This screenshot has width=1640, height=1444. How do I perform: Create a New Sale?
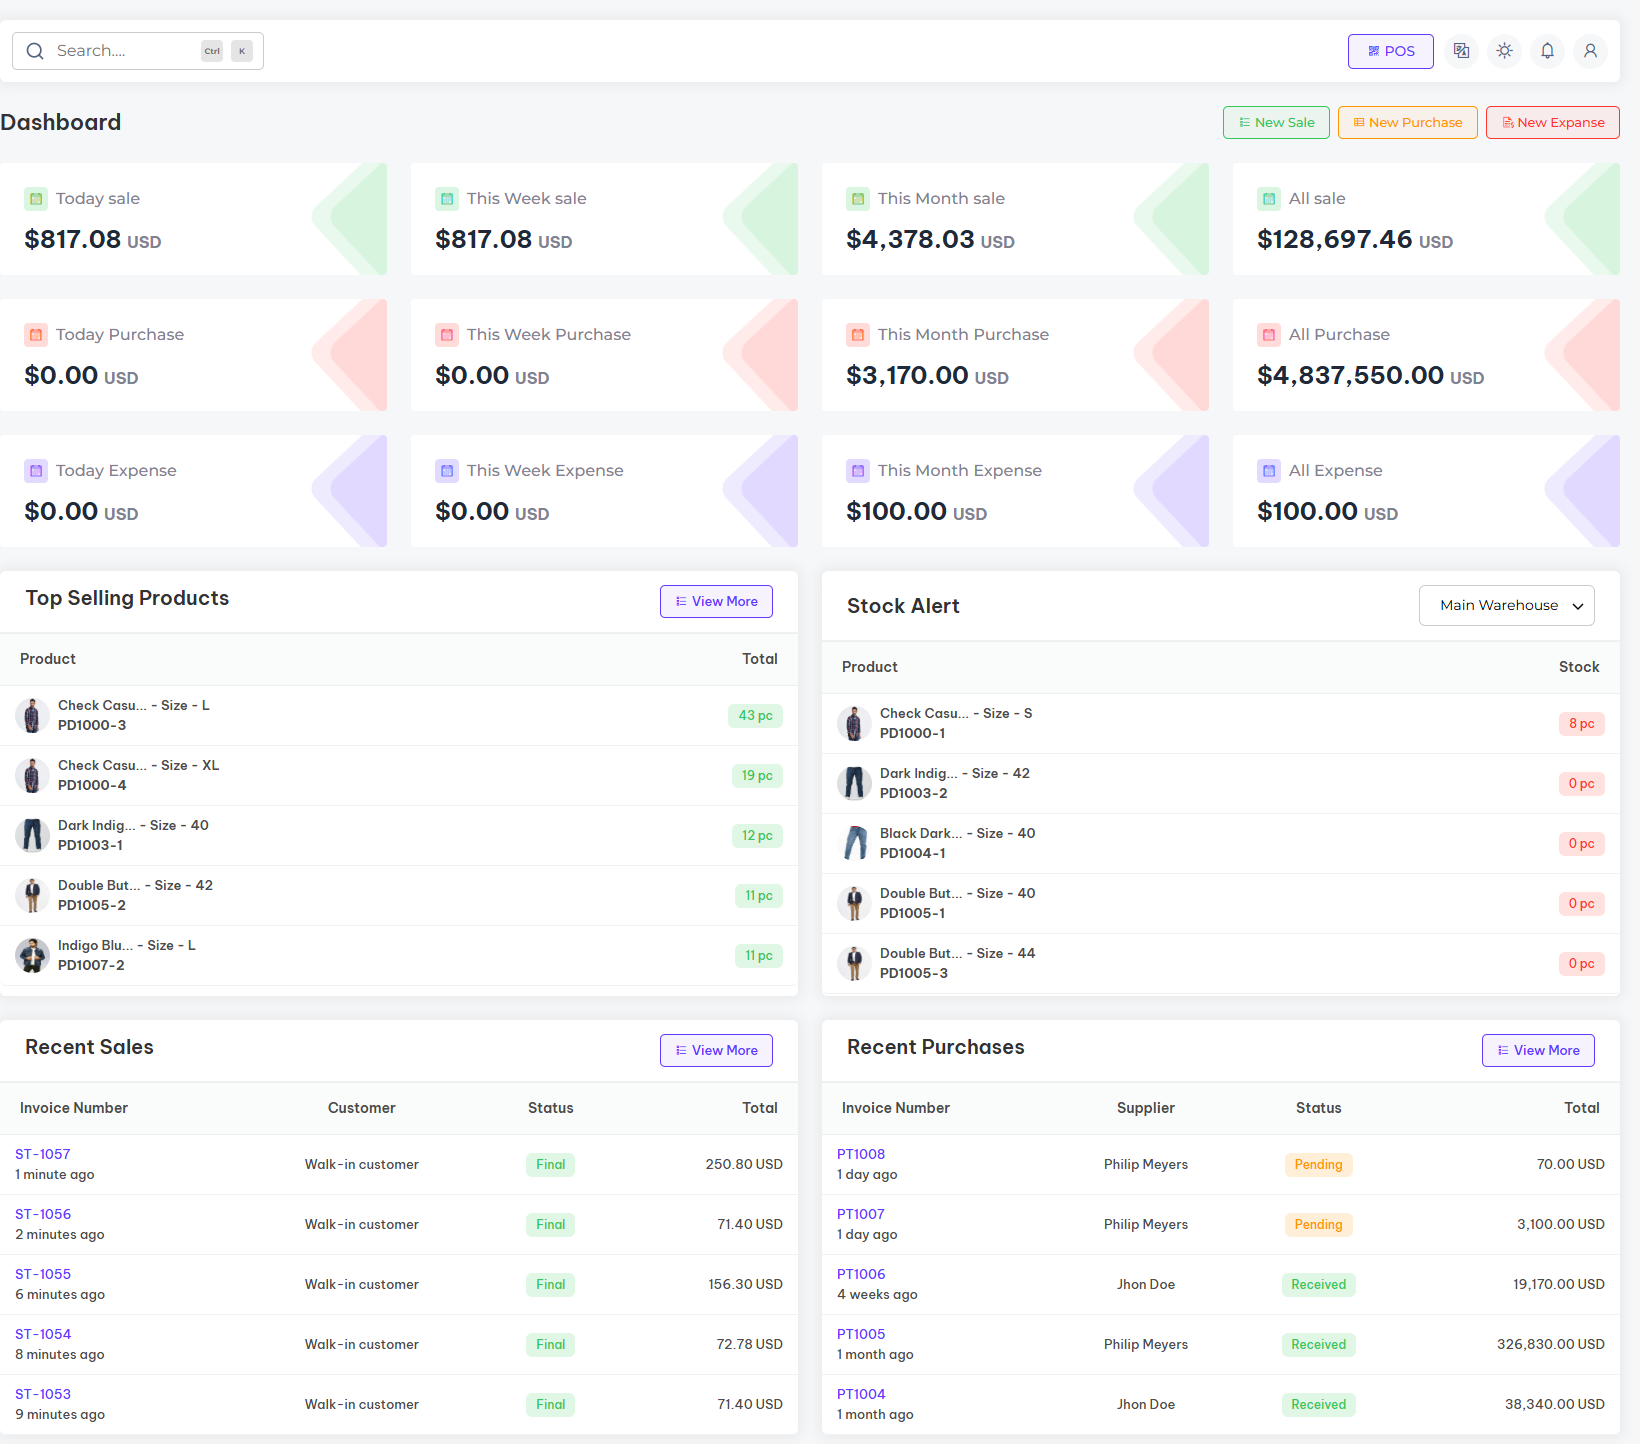[1276, 122]
